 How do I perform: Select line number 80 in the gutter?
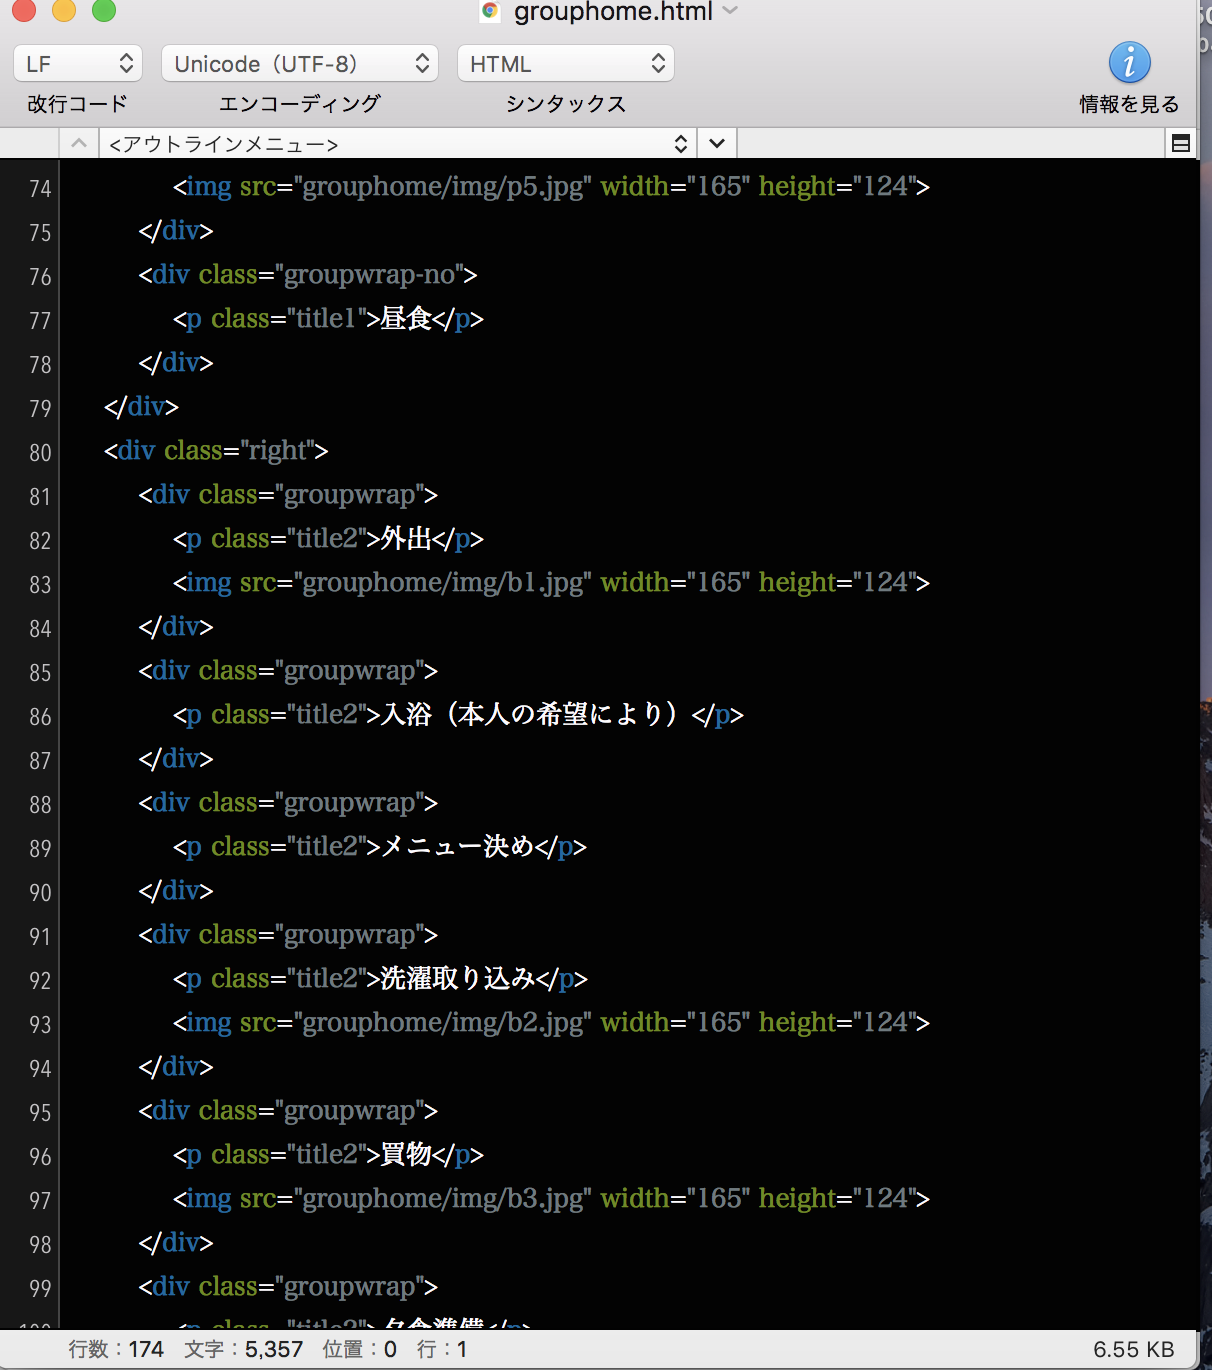[40, 453]
